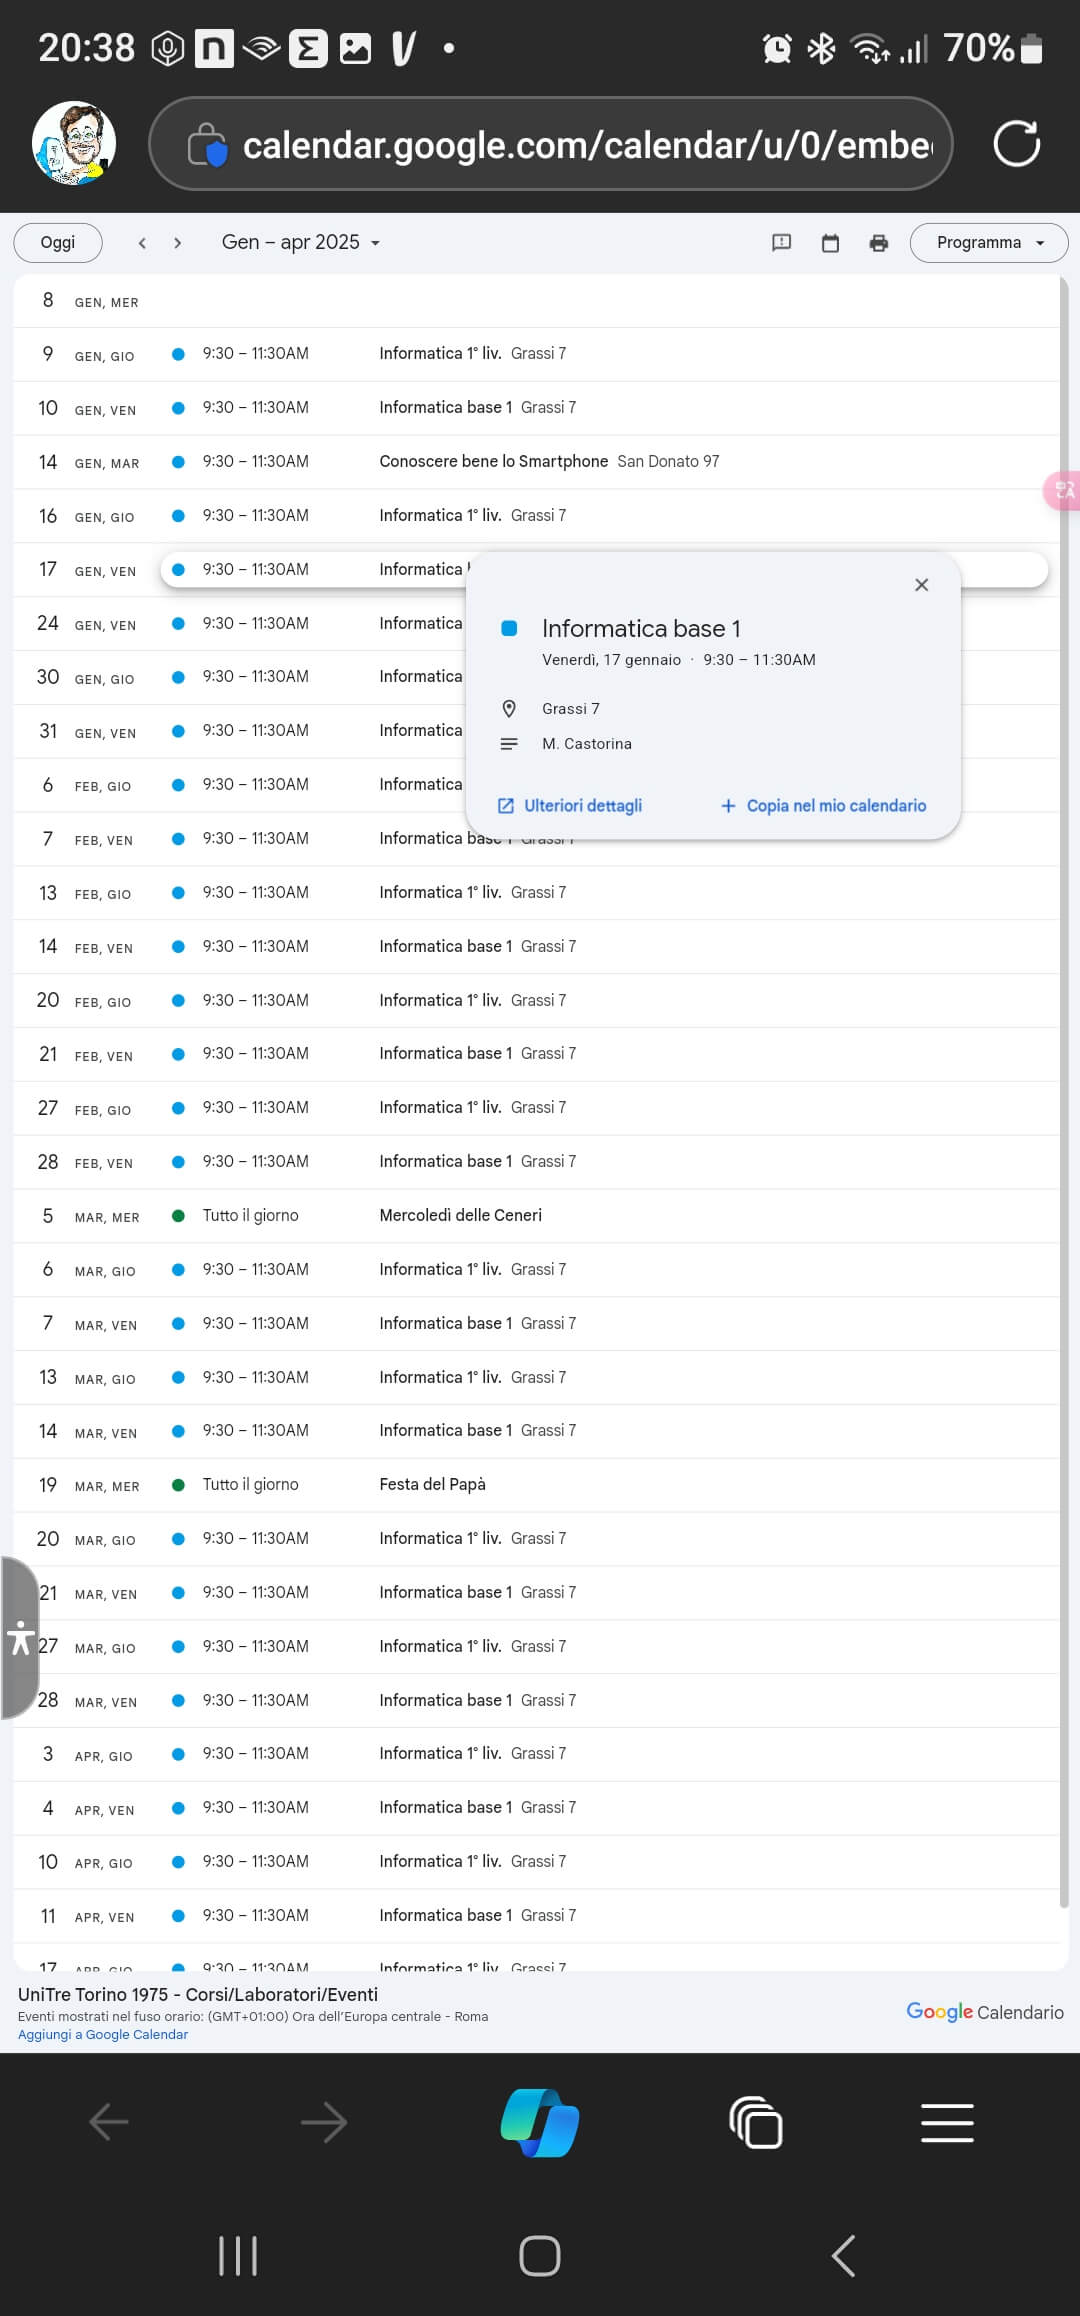Screen dimensions: 1080x2316
Task: Open the browser tabs overview icon
Action: [756, 2122]
